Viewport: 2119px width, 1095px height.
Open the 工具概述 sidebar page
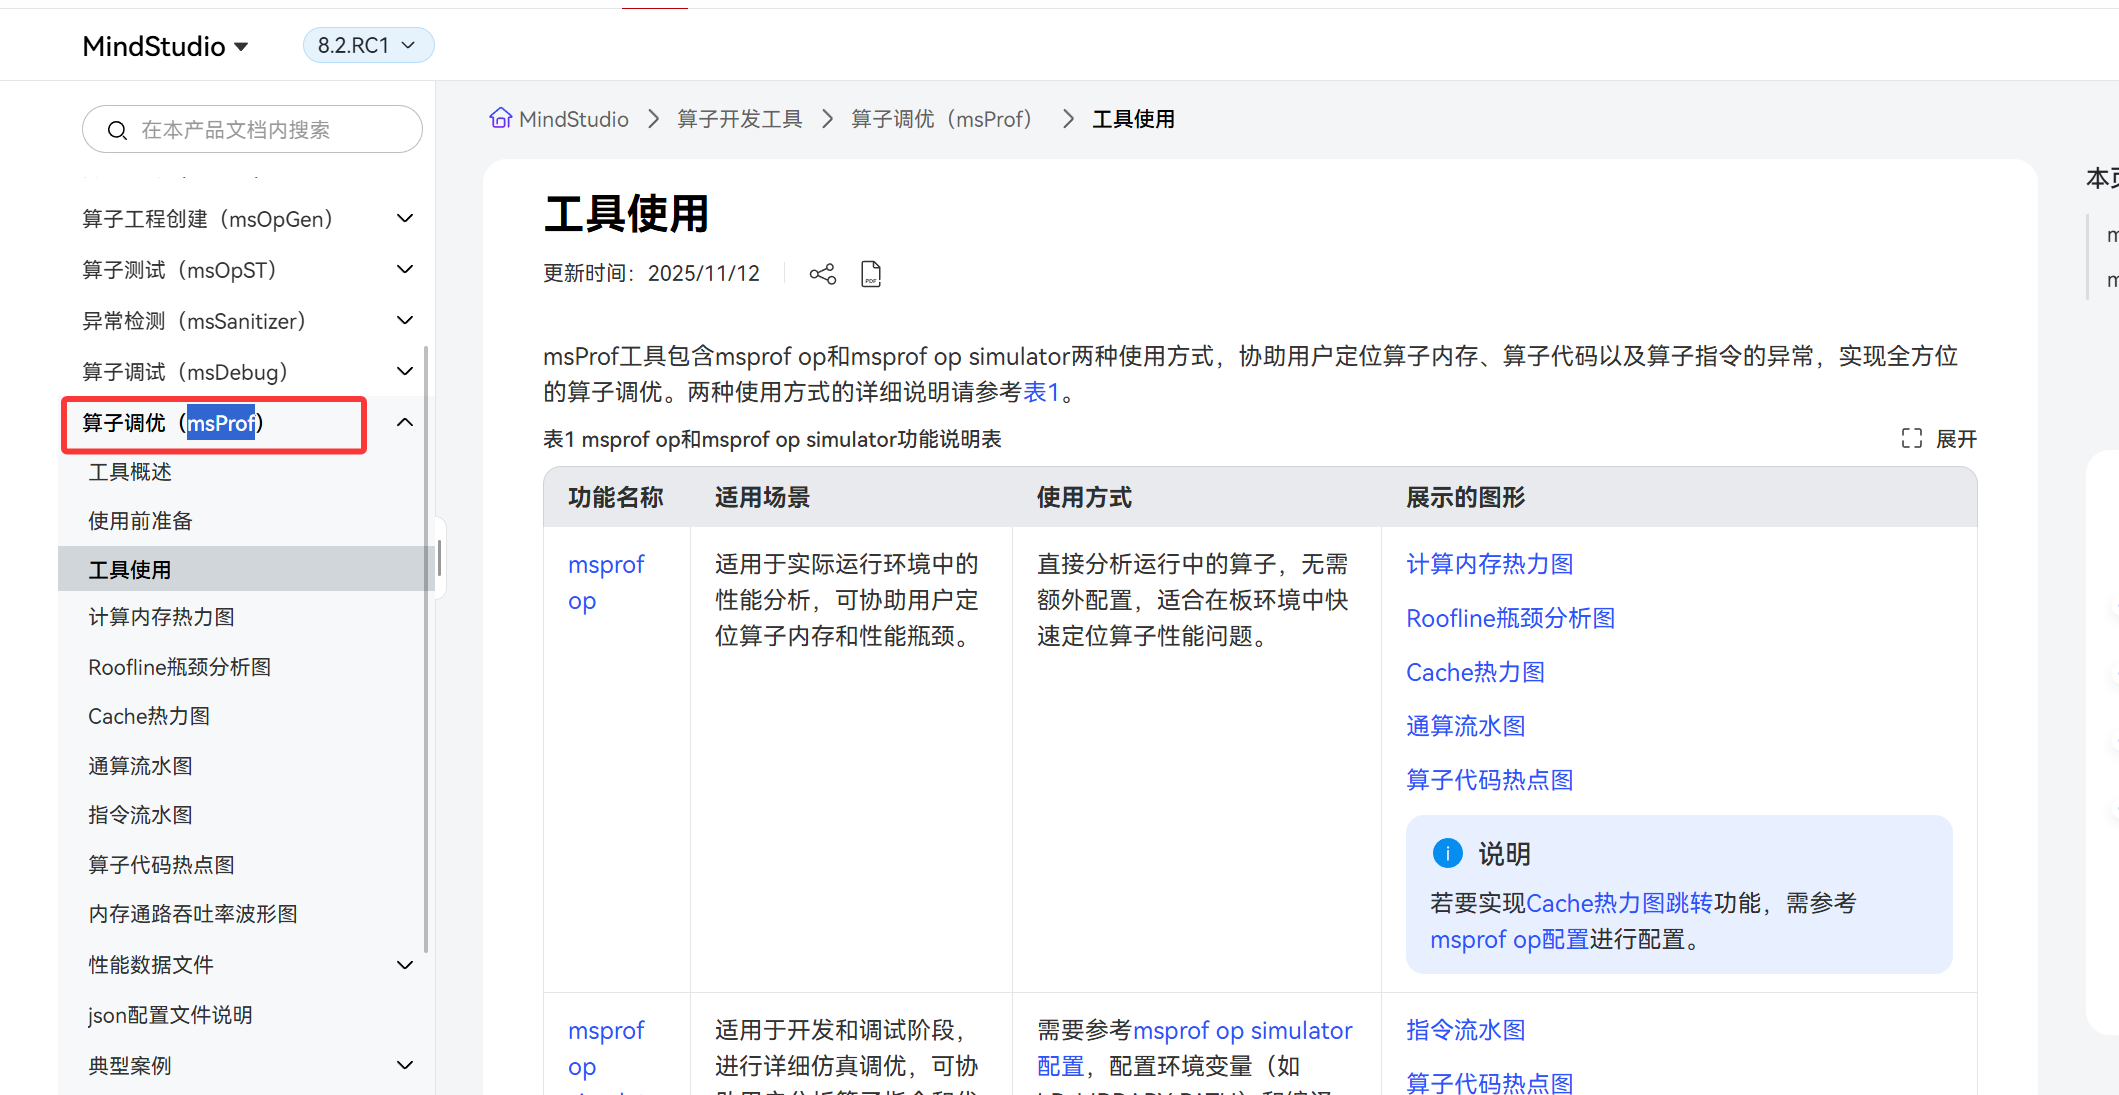click(x=130, y=472)
